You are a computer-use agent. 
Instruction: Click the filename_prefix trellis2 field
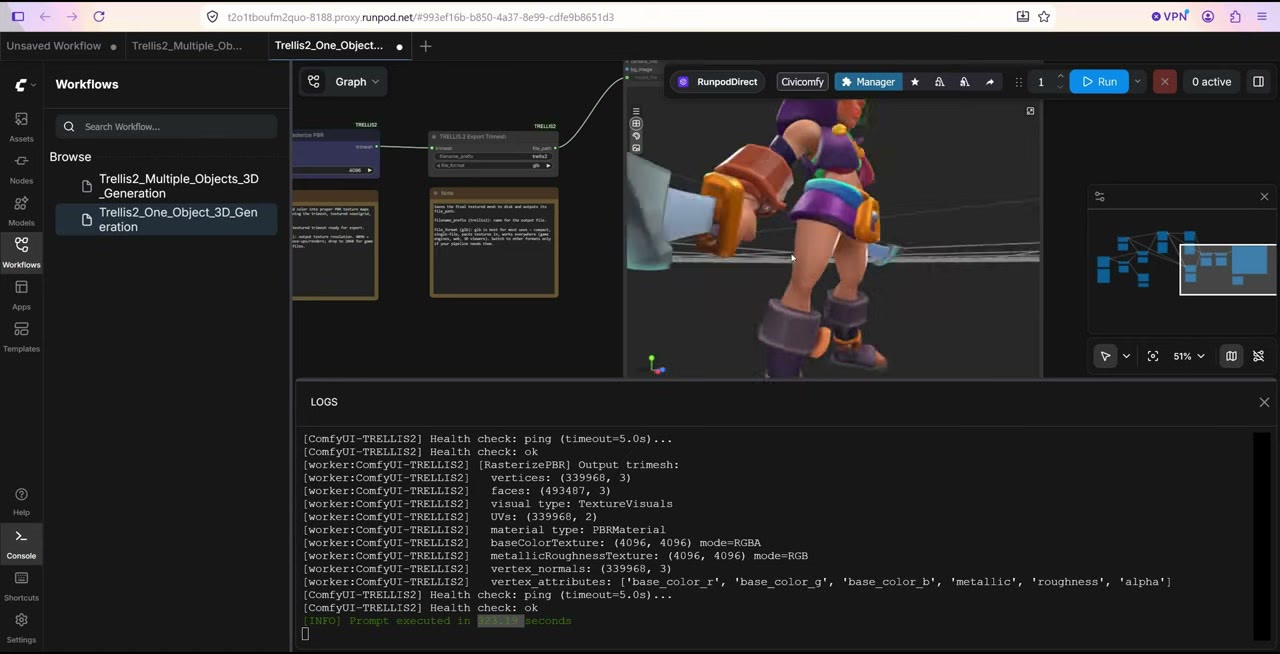[x=495, y=156]
